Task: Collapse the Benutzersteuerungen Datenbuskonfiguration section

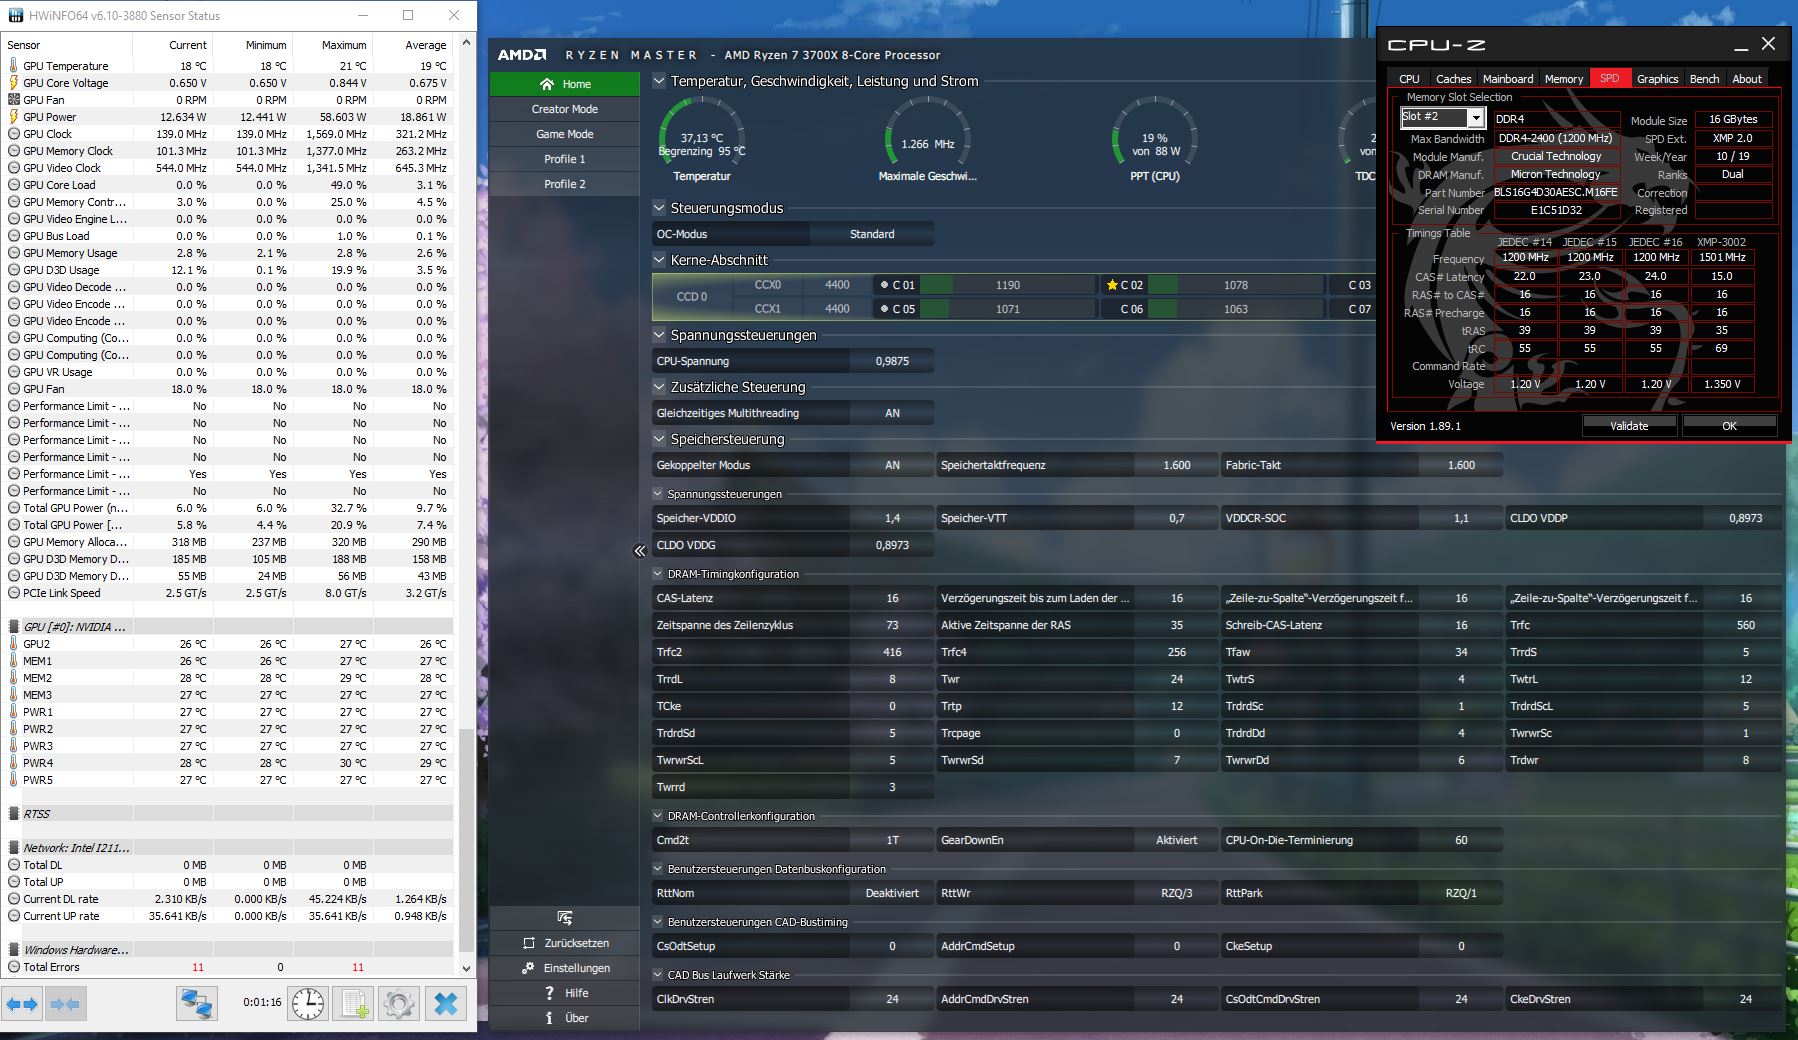Action: click(658, 869)
